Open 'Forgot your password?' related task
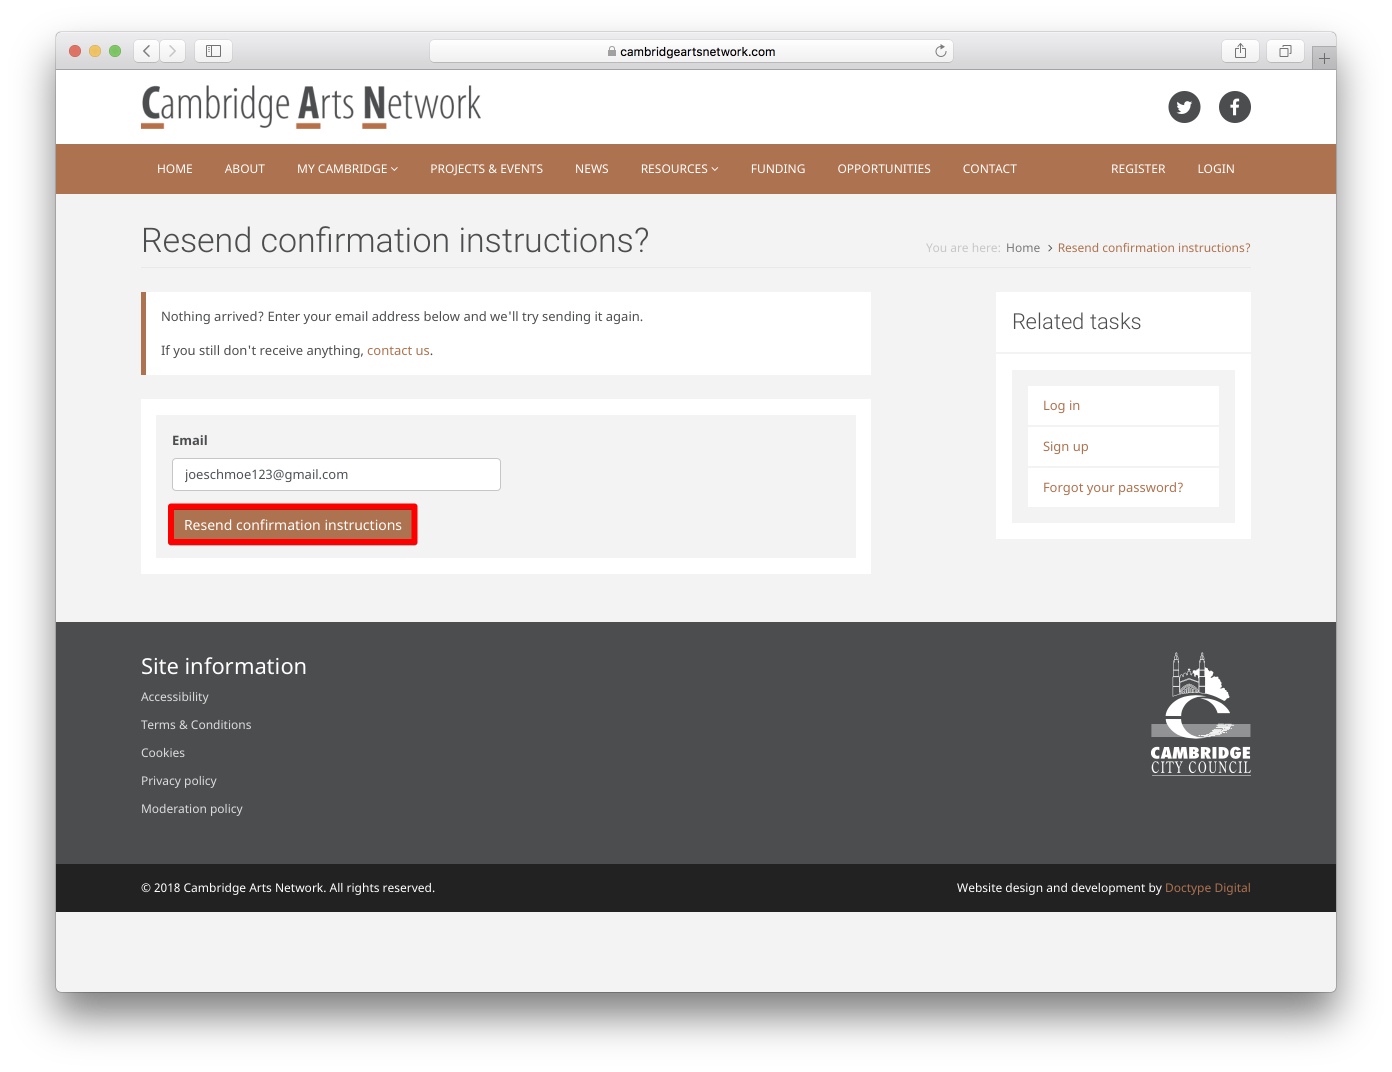The image size is (1392, 1072). coord(1112,488)
